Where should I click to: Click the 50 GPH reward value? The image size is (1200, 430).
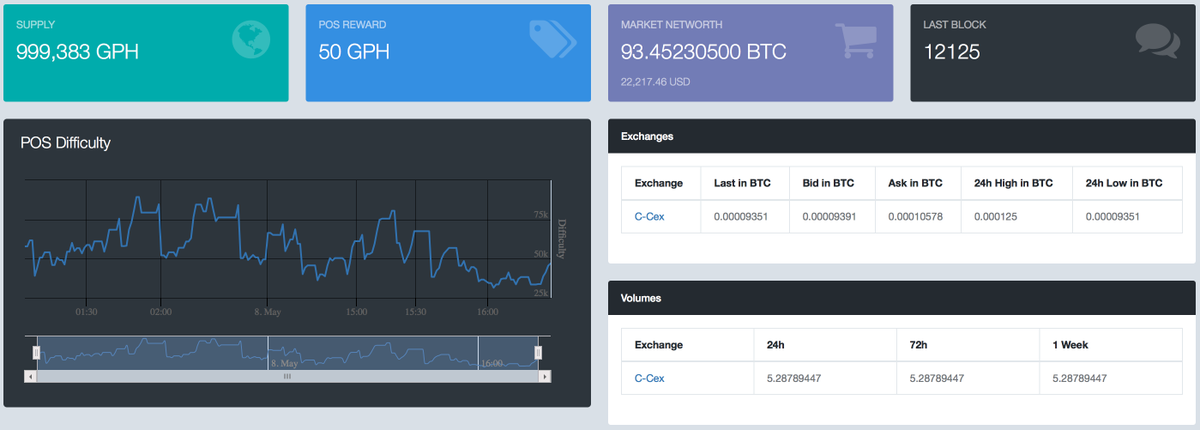pos(353,51)
